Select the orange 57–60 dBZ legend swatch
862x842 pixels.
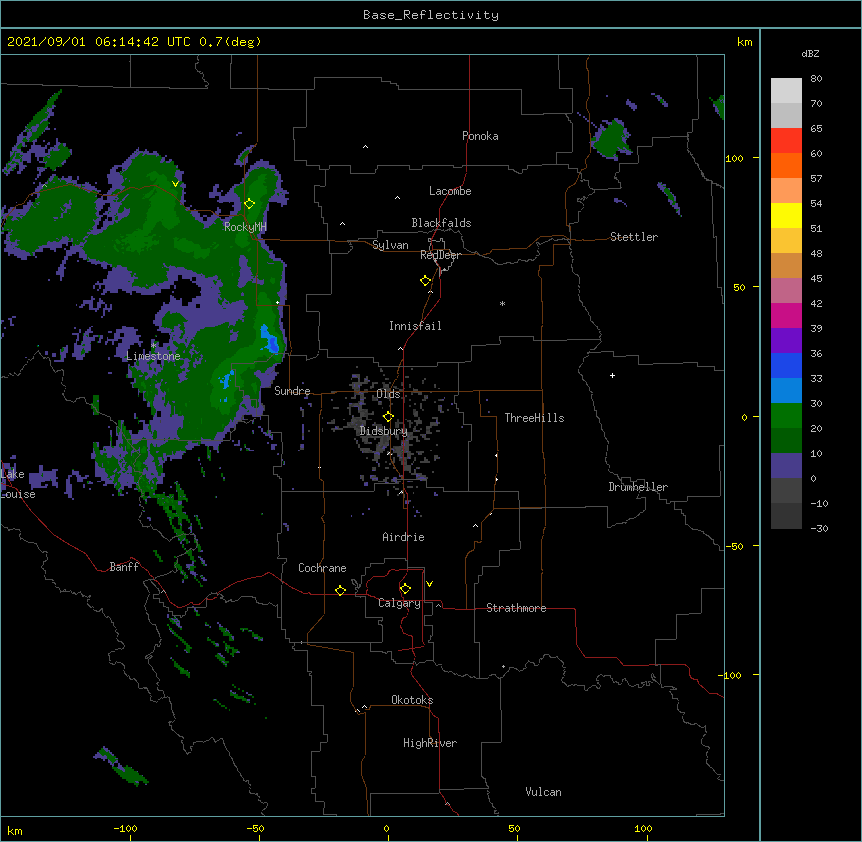(786, 165)
